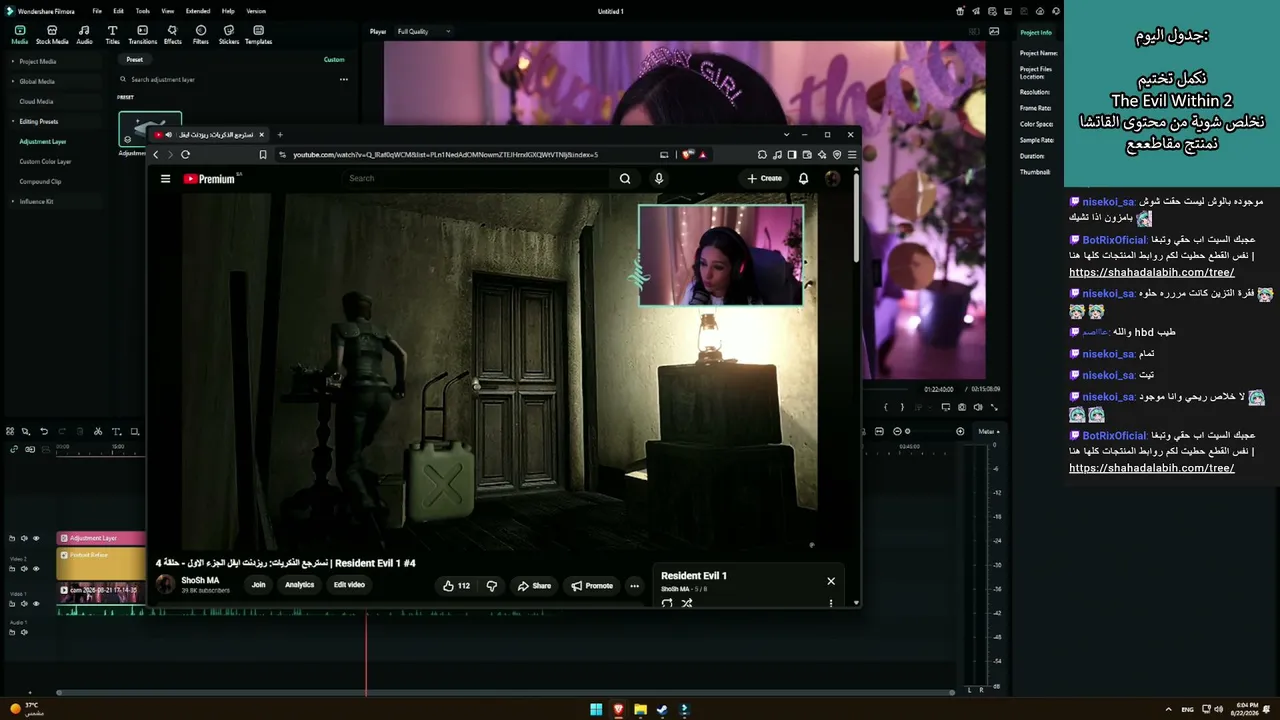The image size is (1280, 720).
Task: Click the YouTube voice search microphone
Action: pyautogui.click(x=658, y=178)
